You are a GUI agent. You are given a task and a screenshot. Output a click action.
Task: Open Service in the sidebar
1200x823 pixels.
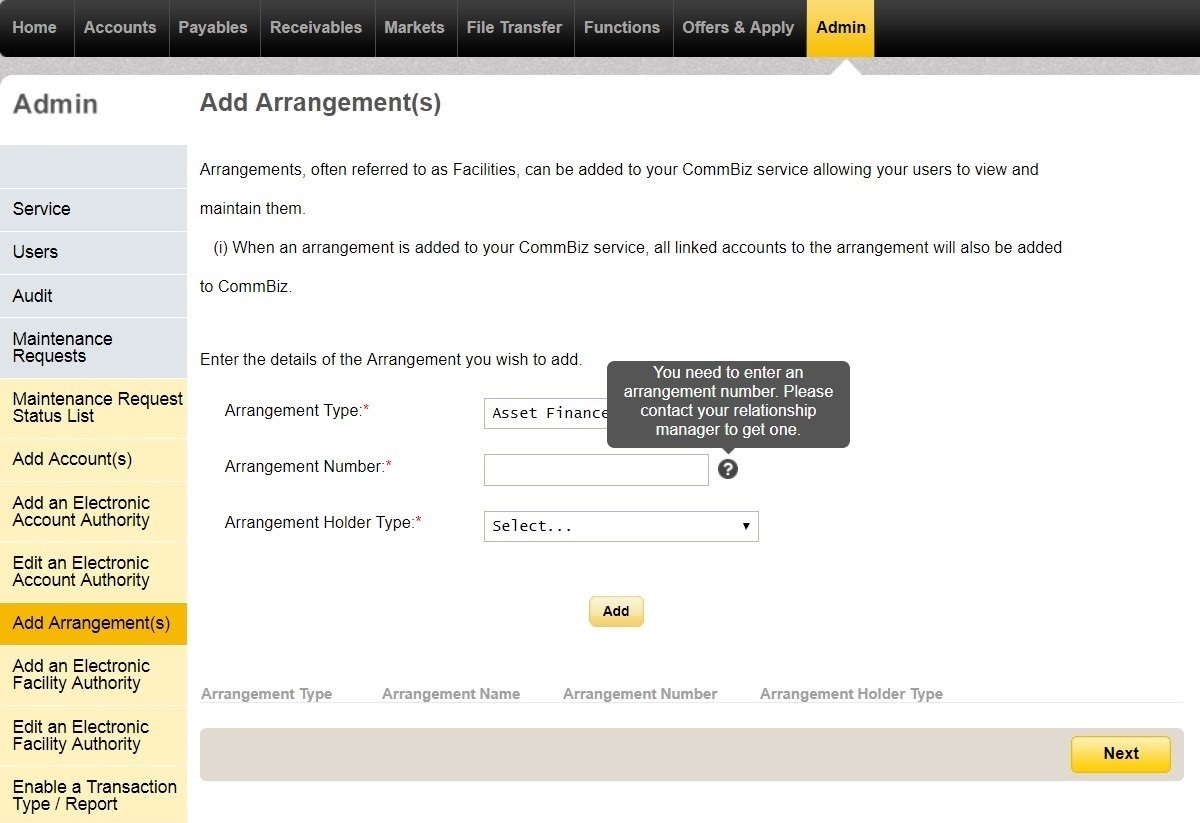(93, 209)
